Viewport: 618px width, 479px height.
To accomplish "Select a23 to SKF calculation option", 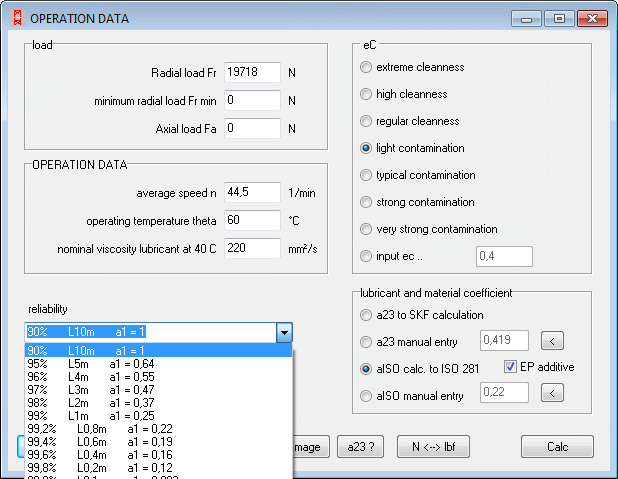I will [x=366, y=315].
